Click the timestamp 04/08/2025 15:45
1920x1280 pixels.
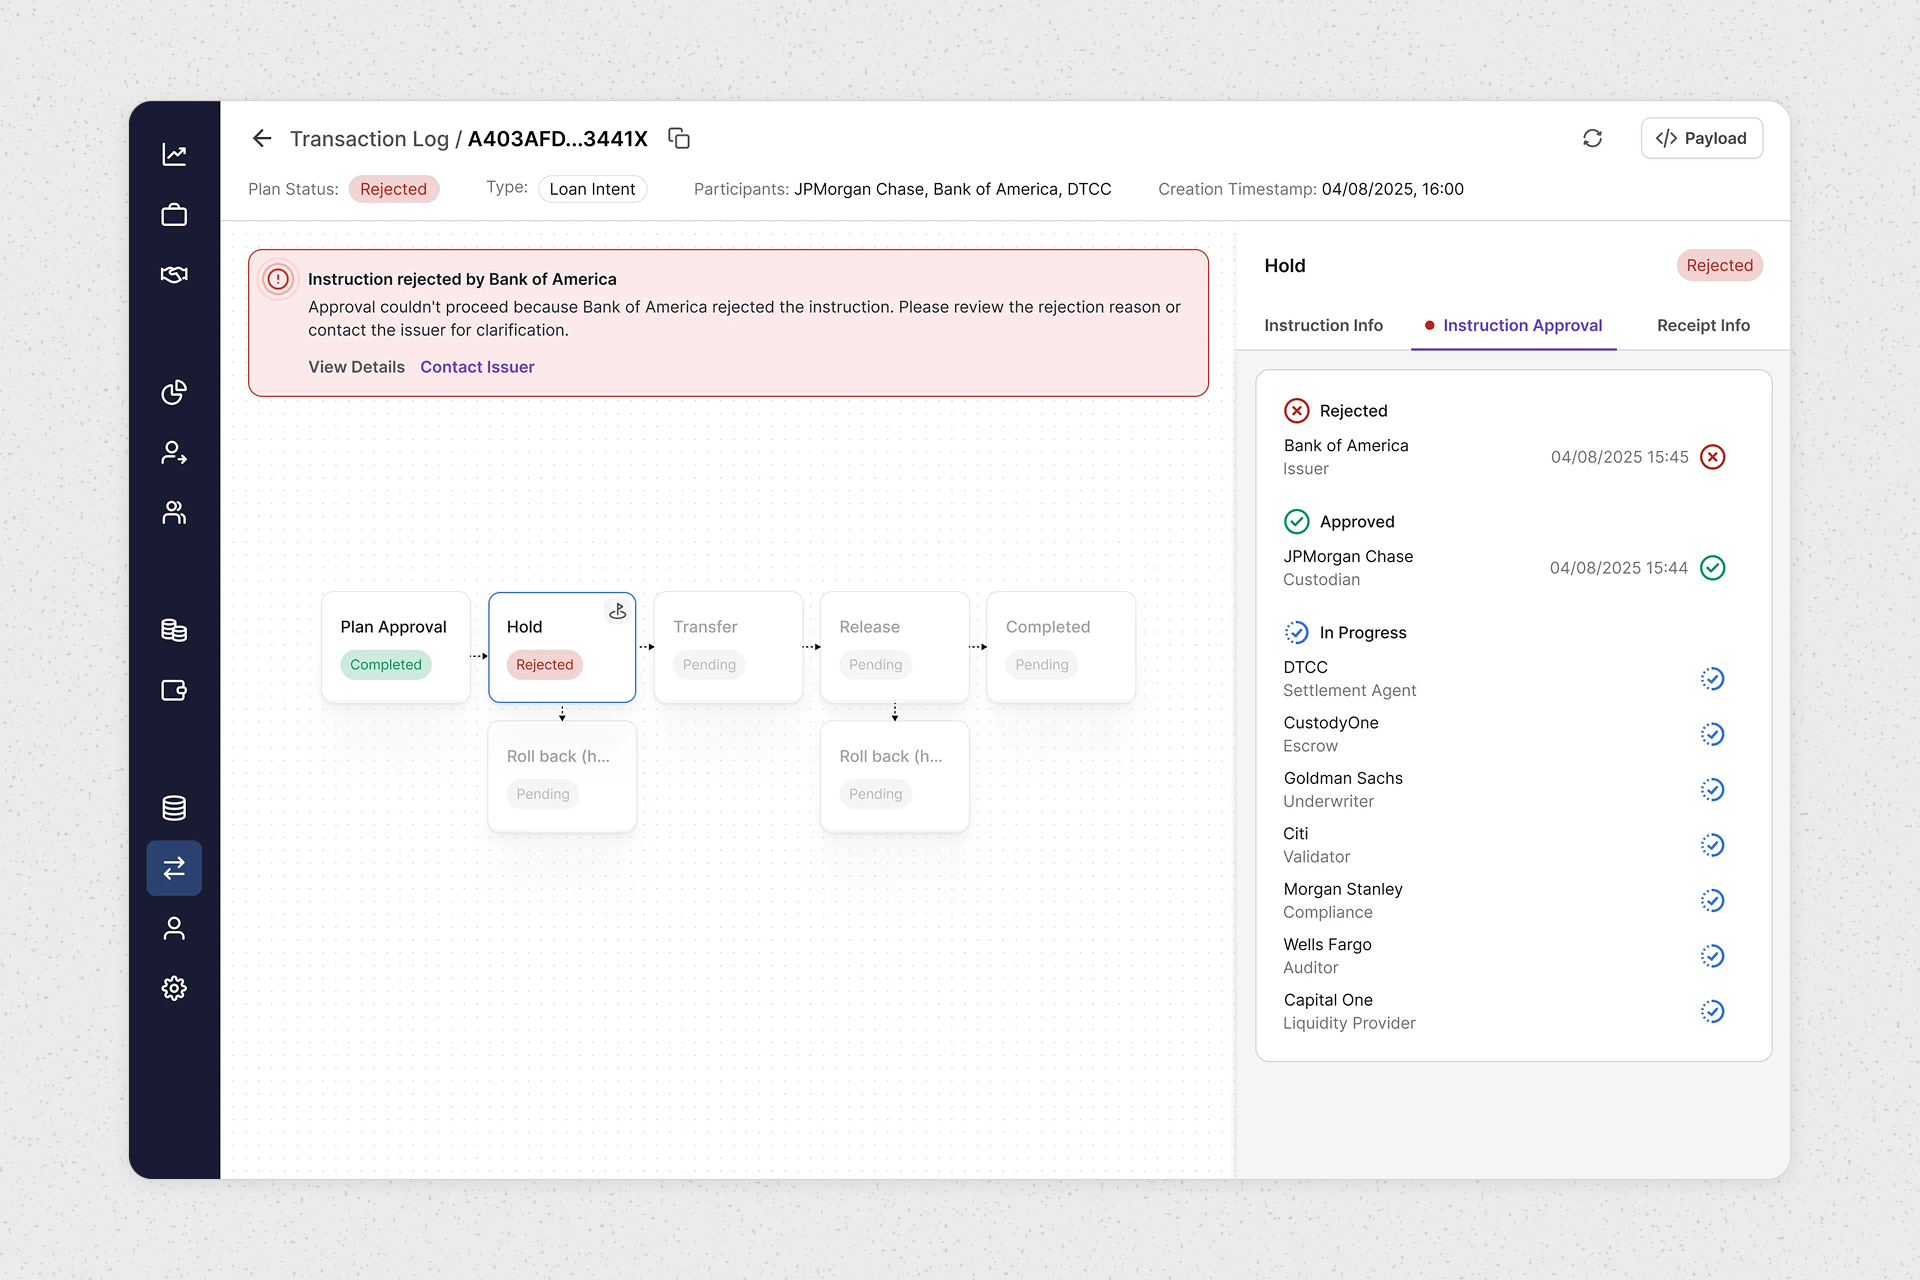[1619, 457]
